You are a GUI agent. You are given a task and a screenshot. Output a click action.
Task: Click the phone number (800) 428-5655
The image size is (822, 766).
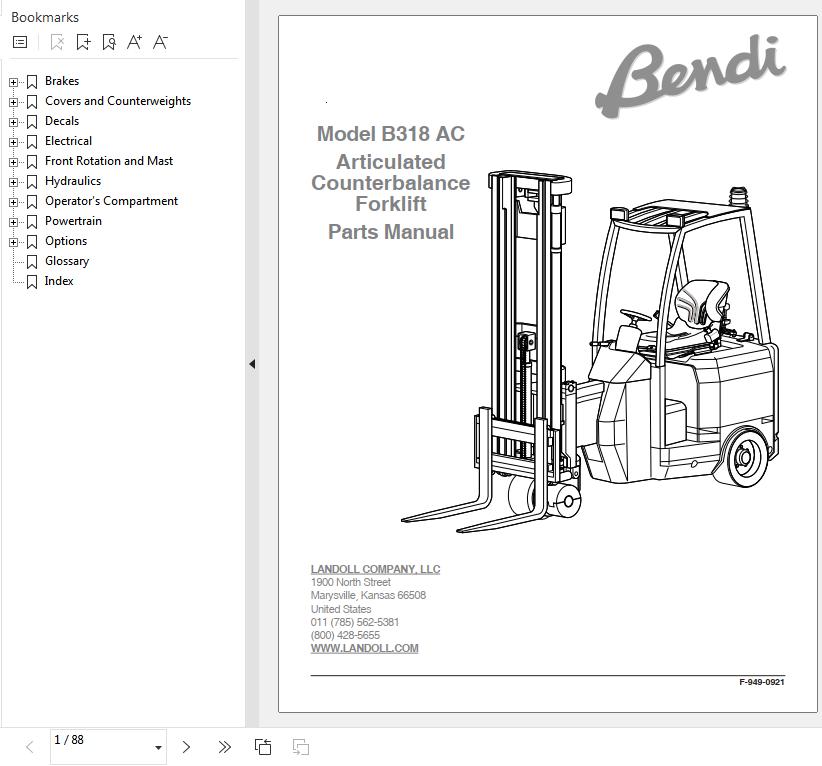(x=345, y=635)
